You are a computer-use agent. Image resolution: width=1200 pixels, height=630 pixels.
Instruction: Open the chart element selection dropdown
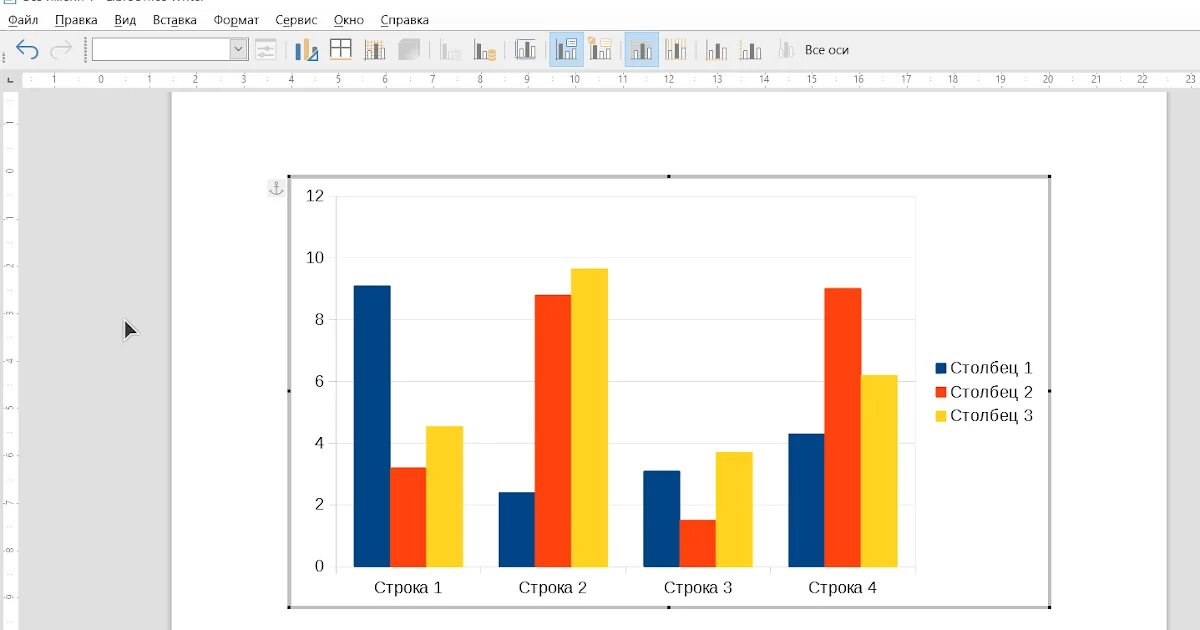[165, 47]
